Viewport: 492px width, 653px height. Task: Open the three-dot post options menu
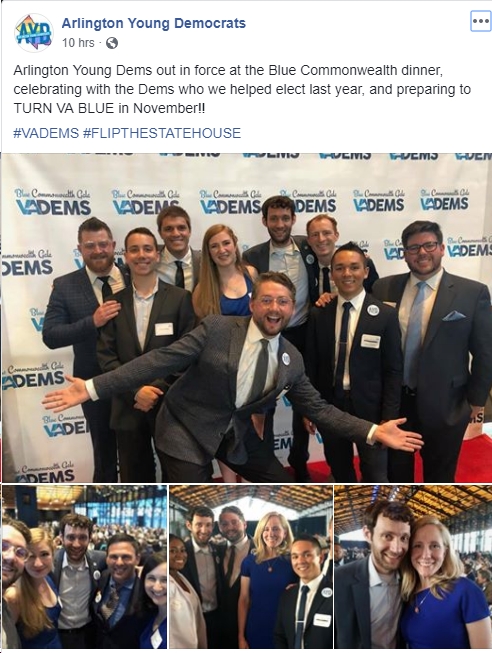(480, 21)
